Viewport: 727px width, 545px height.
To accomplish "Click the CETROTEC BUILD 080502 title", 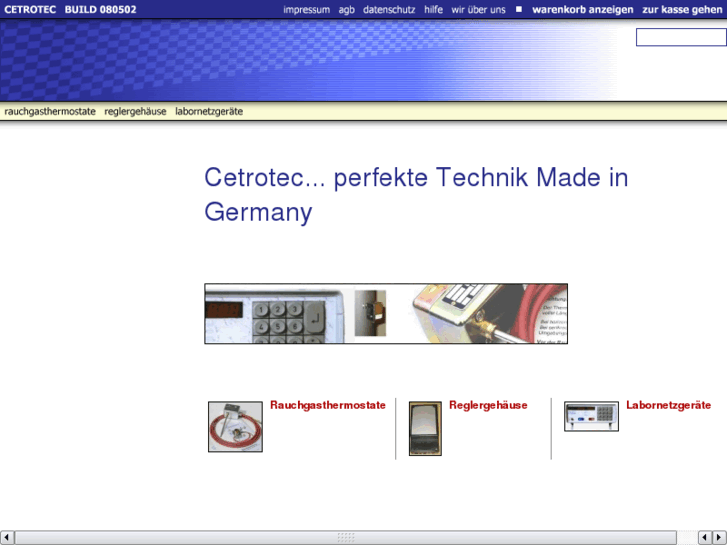I will pyautogui.click(x=70, y=10).
